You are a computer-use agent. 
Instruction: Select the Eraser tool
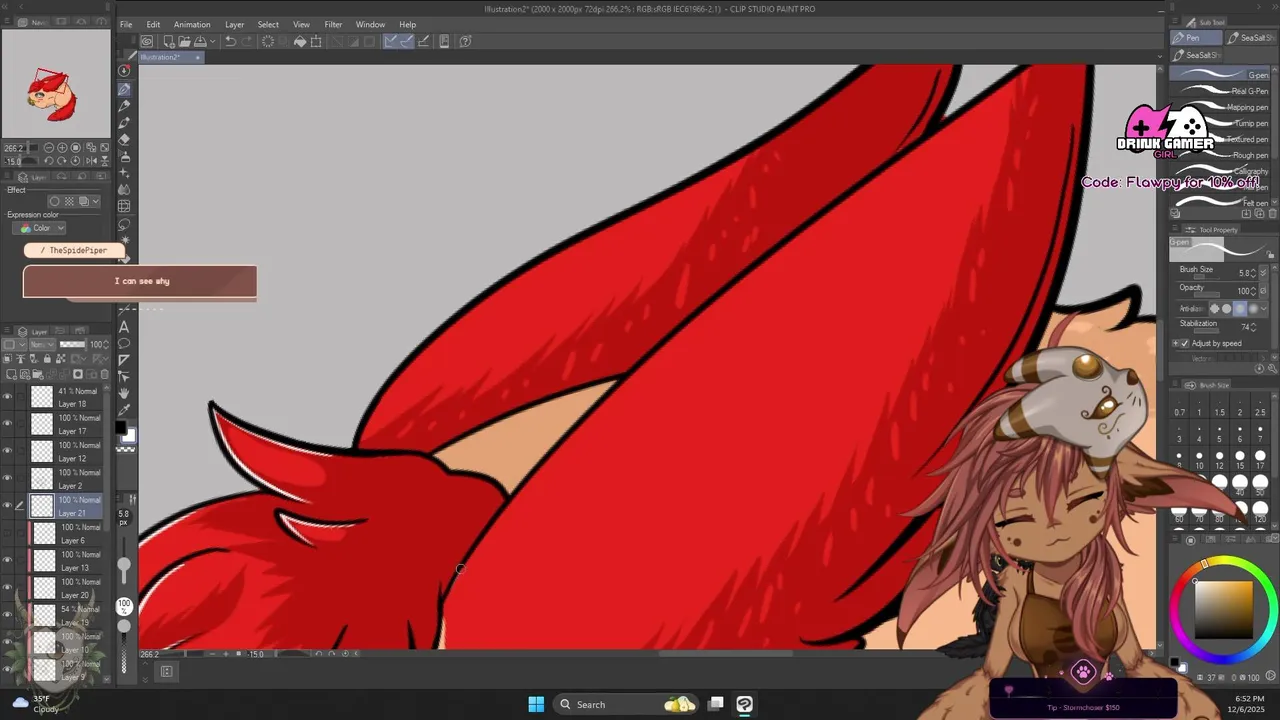pos(124,139)
